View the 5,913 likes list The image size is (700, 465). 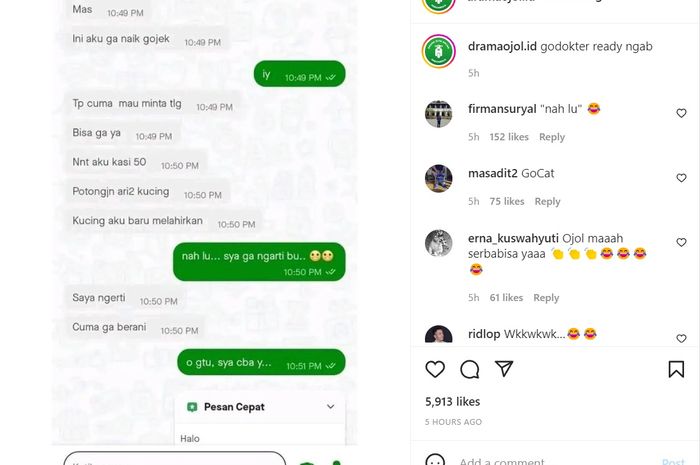(x=452, y=402)
